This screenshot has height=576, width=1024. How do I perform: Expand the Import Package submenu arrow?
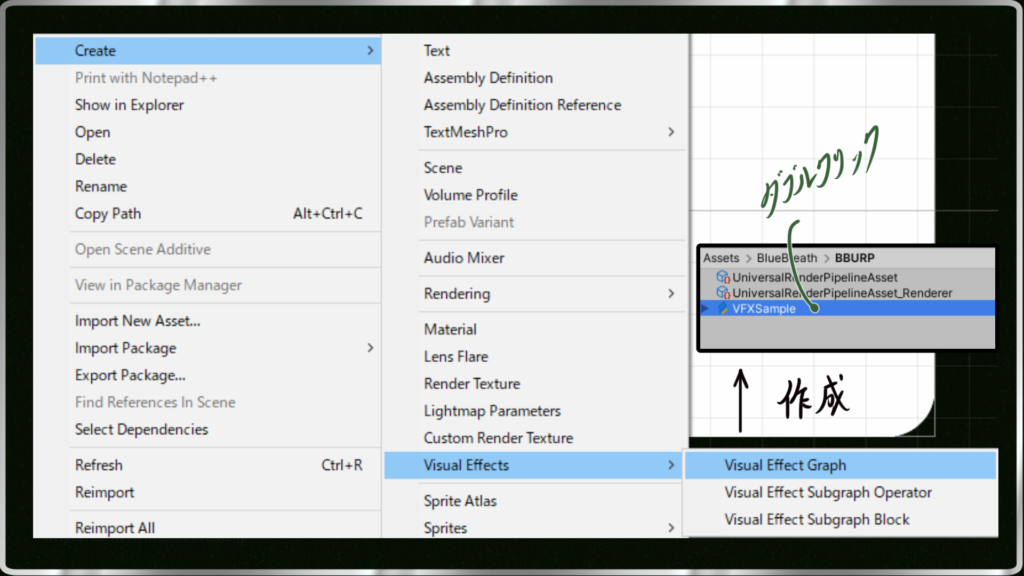[370, 348]
